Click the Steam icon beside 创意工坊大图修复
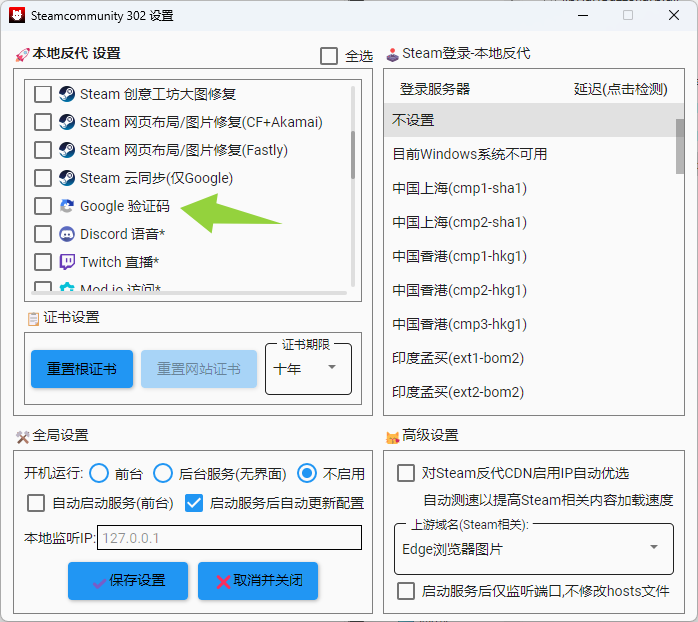The height and width of the screenshot is (622, 698). [67, 94]
